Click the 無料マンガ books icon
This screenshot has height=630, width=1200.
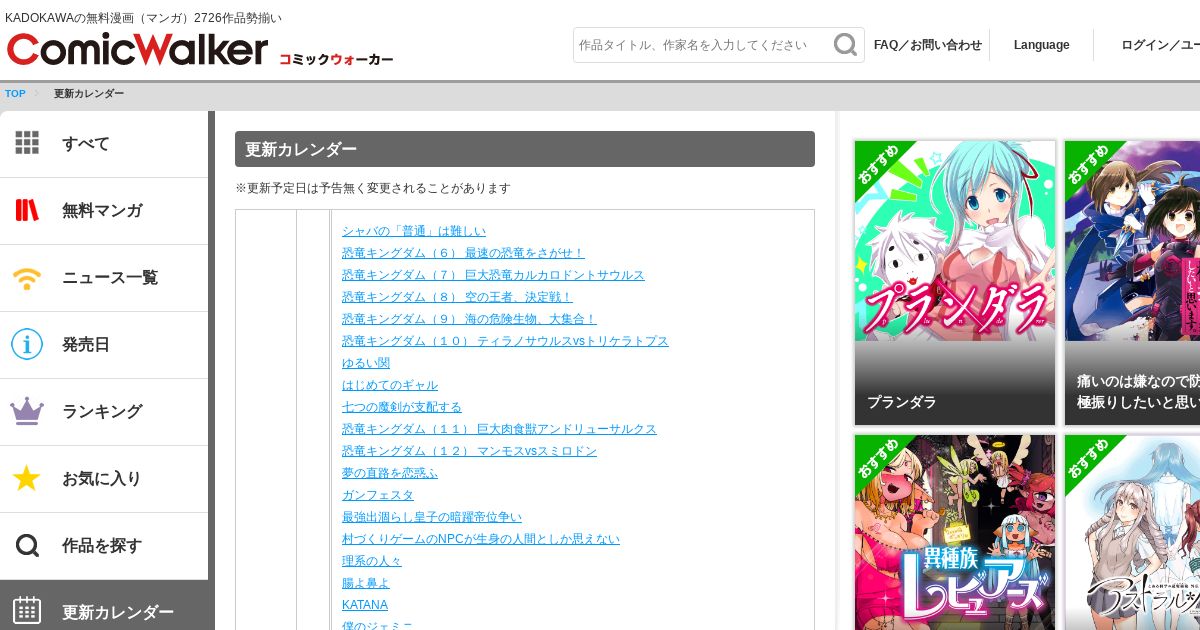coord(27,210)
